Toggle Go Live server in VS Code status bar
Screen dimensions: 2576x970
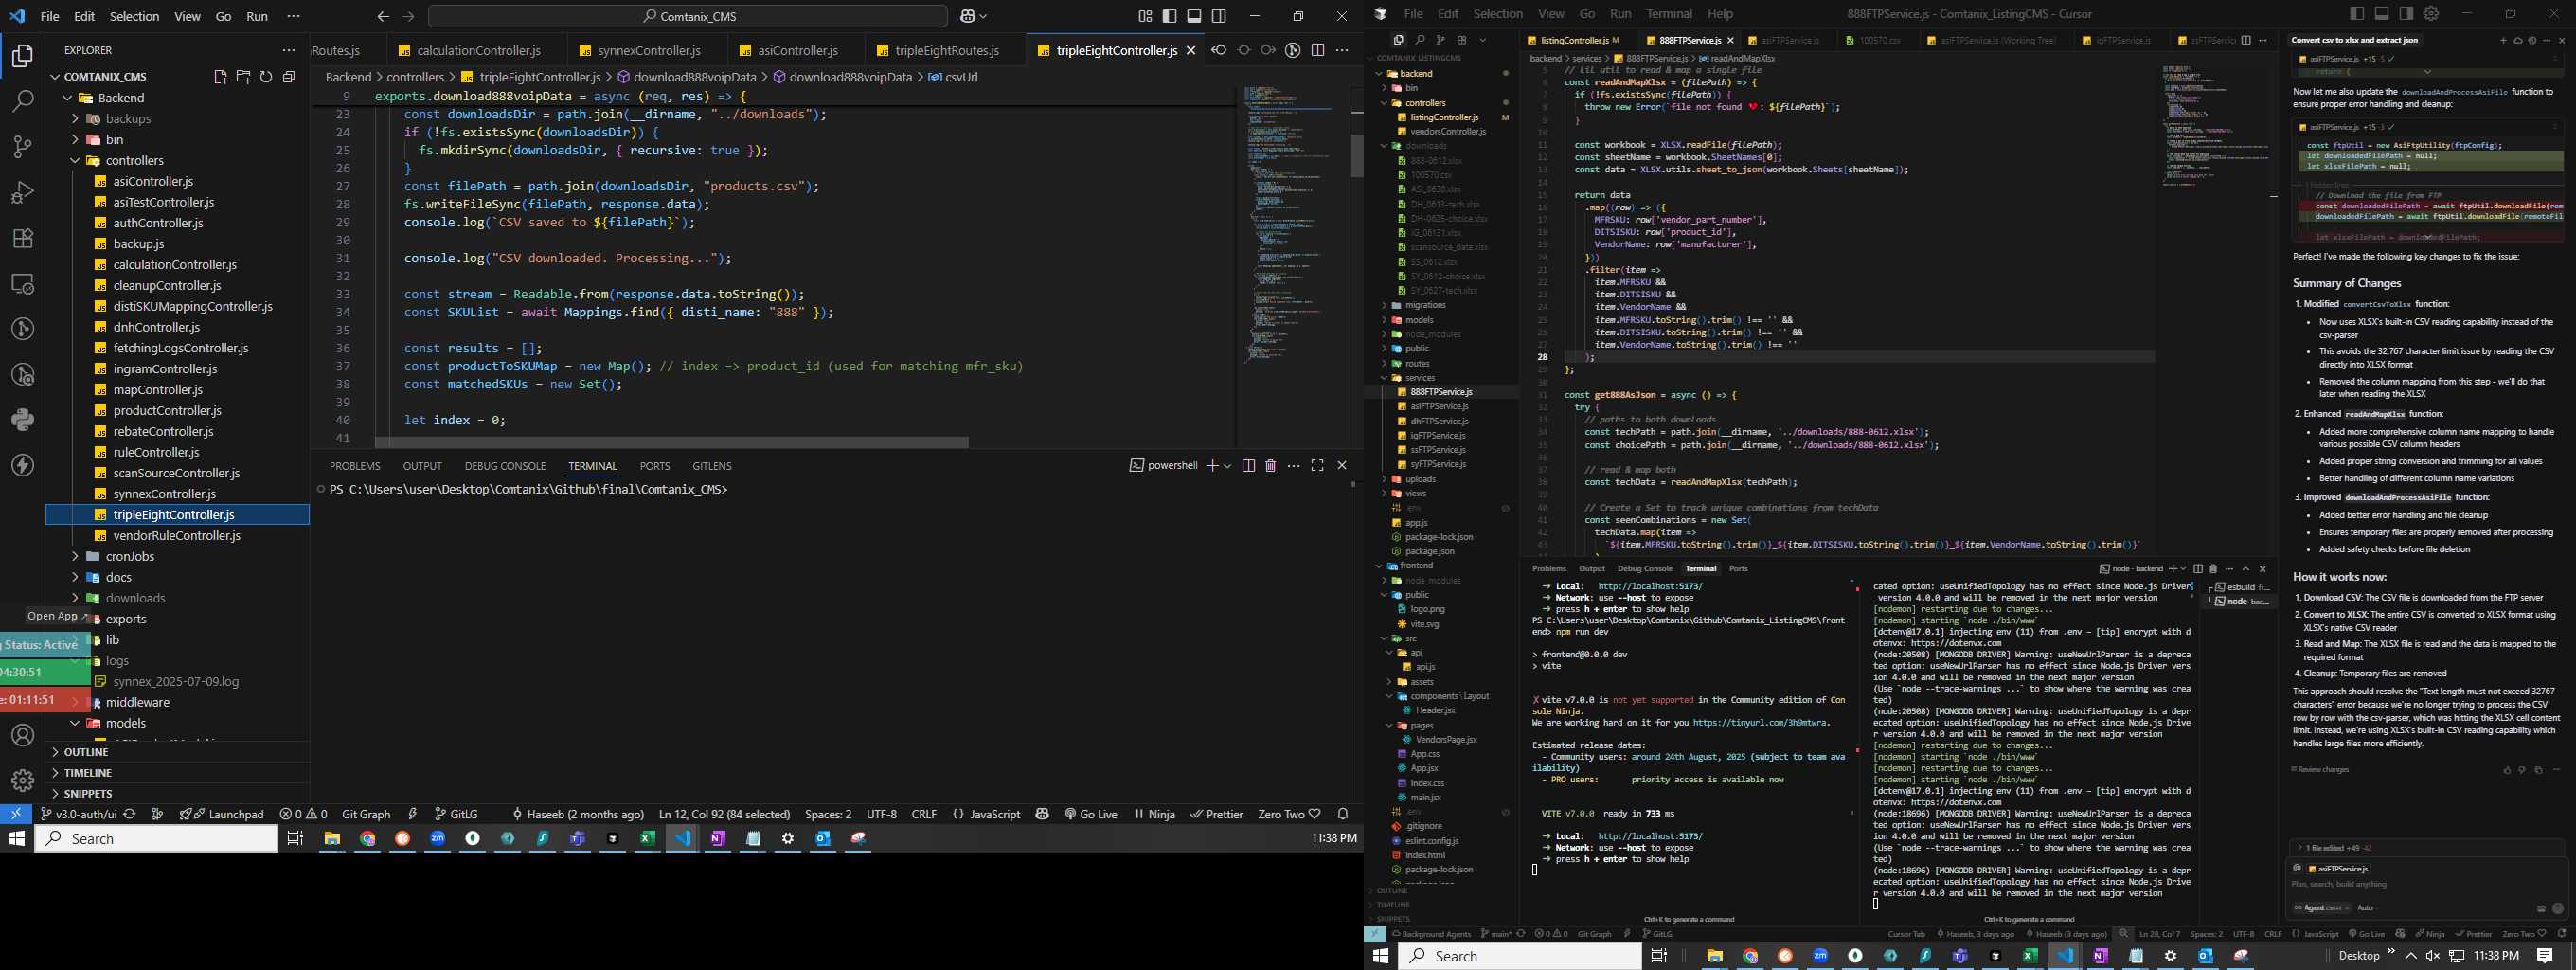(x=1091, y=814)
